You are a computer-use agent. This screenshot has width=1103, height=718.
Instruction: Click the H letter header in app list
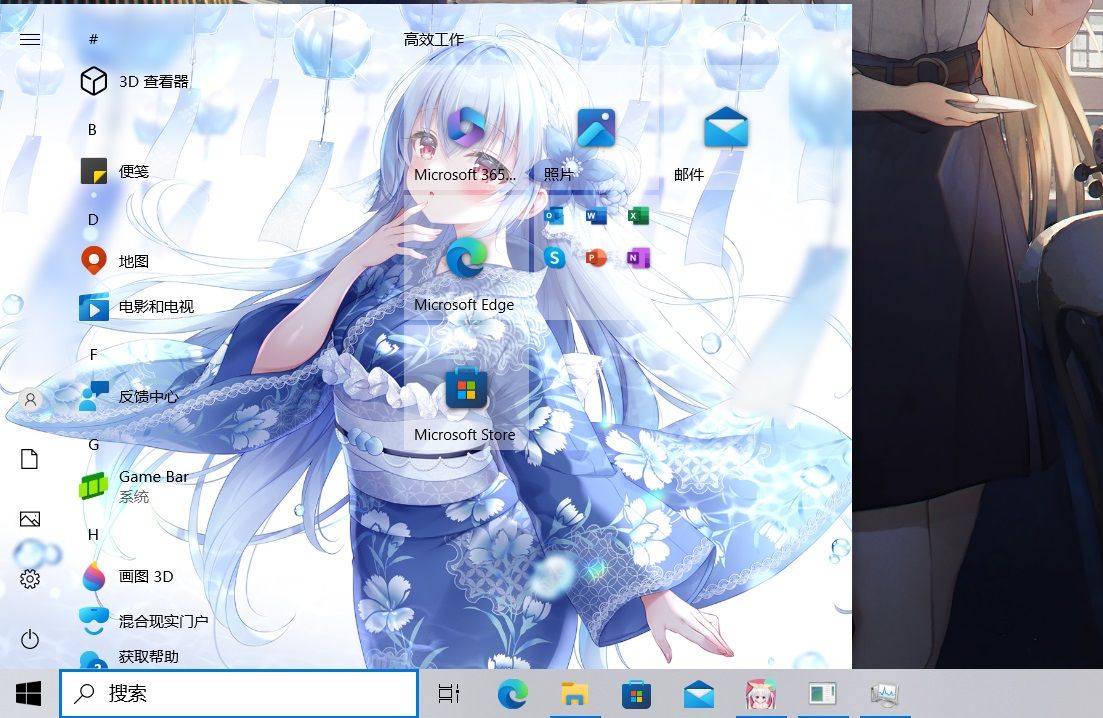93,534
